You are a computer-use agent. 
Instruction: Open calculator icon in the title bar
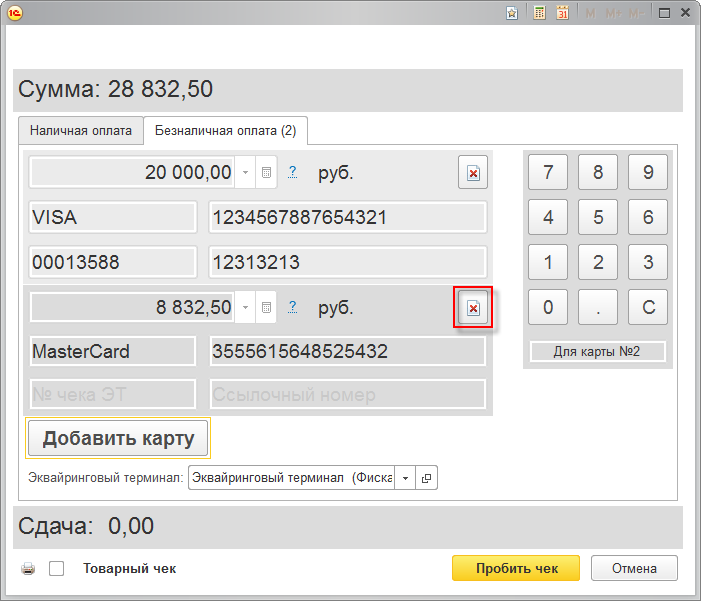[539, 13]
